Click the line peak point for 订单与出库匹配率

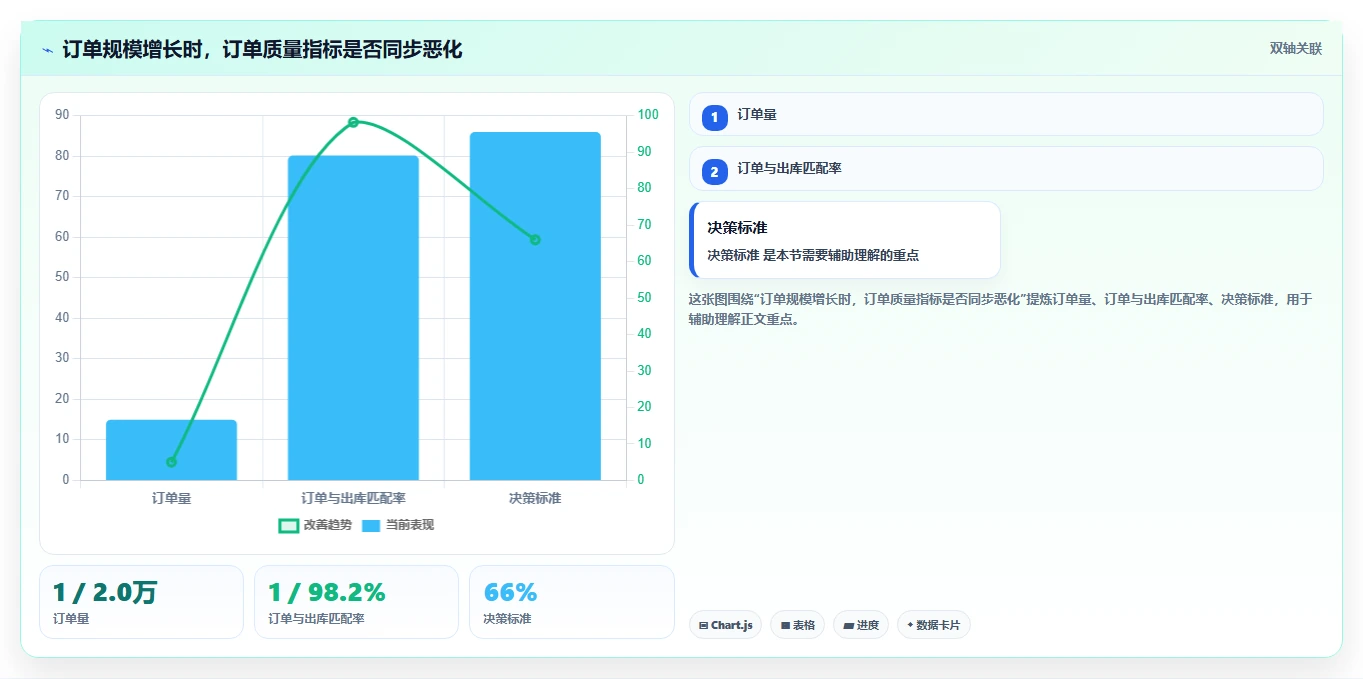click(x=353, y=122)
